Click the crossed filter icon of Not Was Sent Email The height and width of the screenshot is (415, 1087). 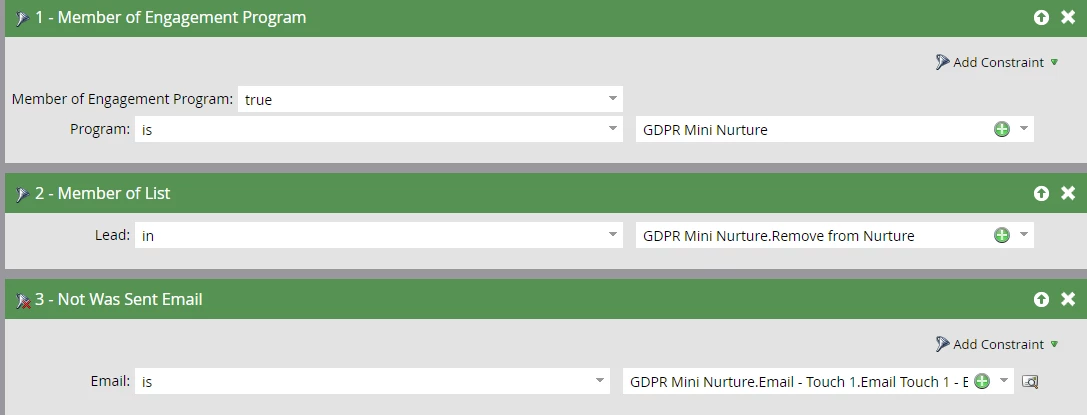pos(23,301)
